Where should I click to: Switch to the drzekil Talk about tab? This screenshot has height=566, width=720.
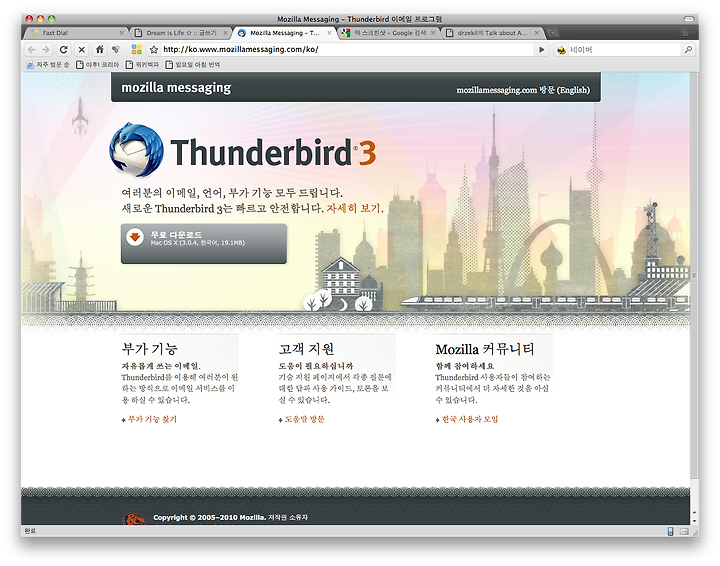pyautogui.click(x=492, y=33)
